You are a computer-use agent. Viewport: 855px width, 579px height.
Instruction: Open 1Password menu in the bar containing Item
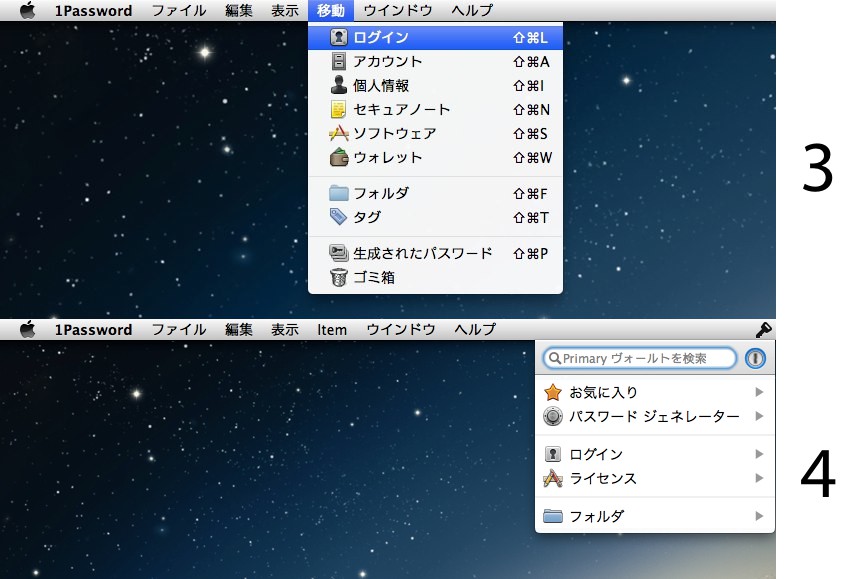[93, 329]
